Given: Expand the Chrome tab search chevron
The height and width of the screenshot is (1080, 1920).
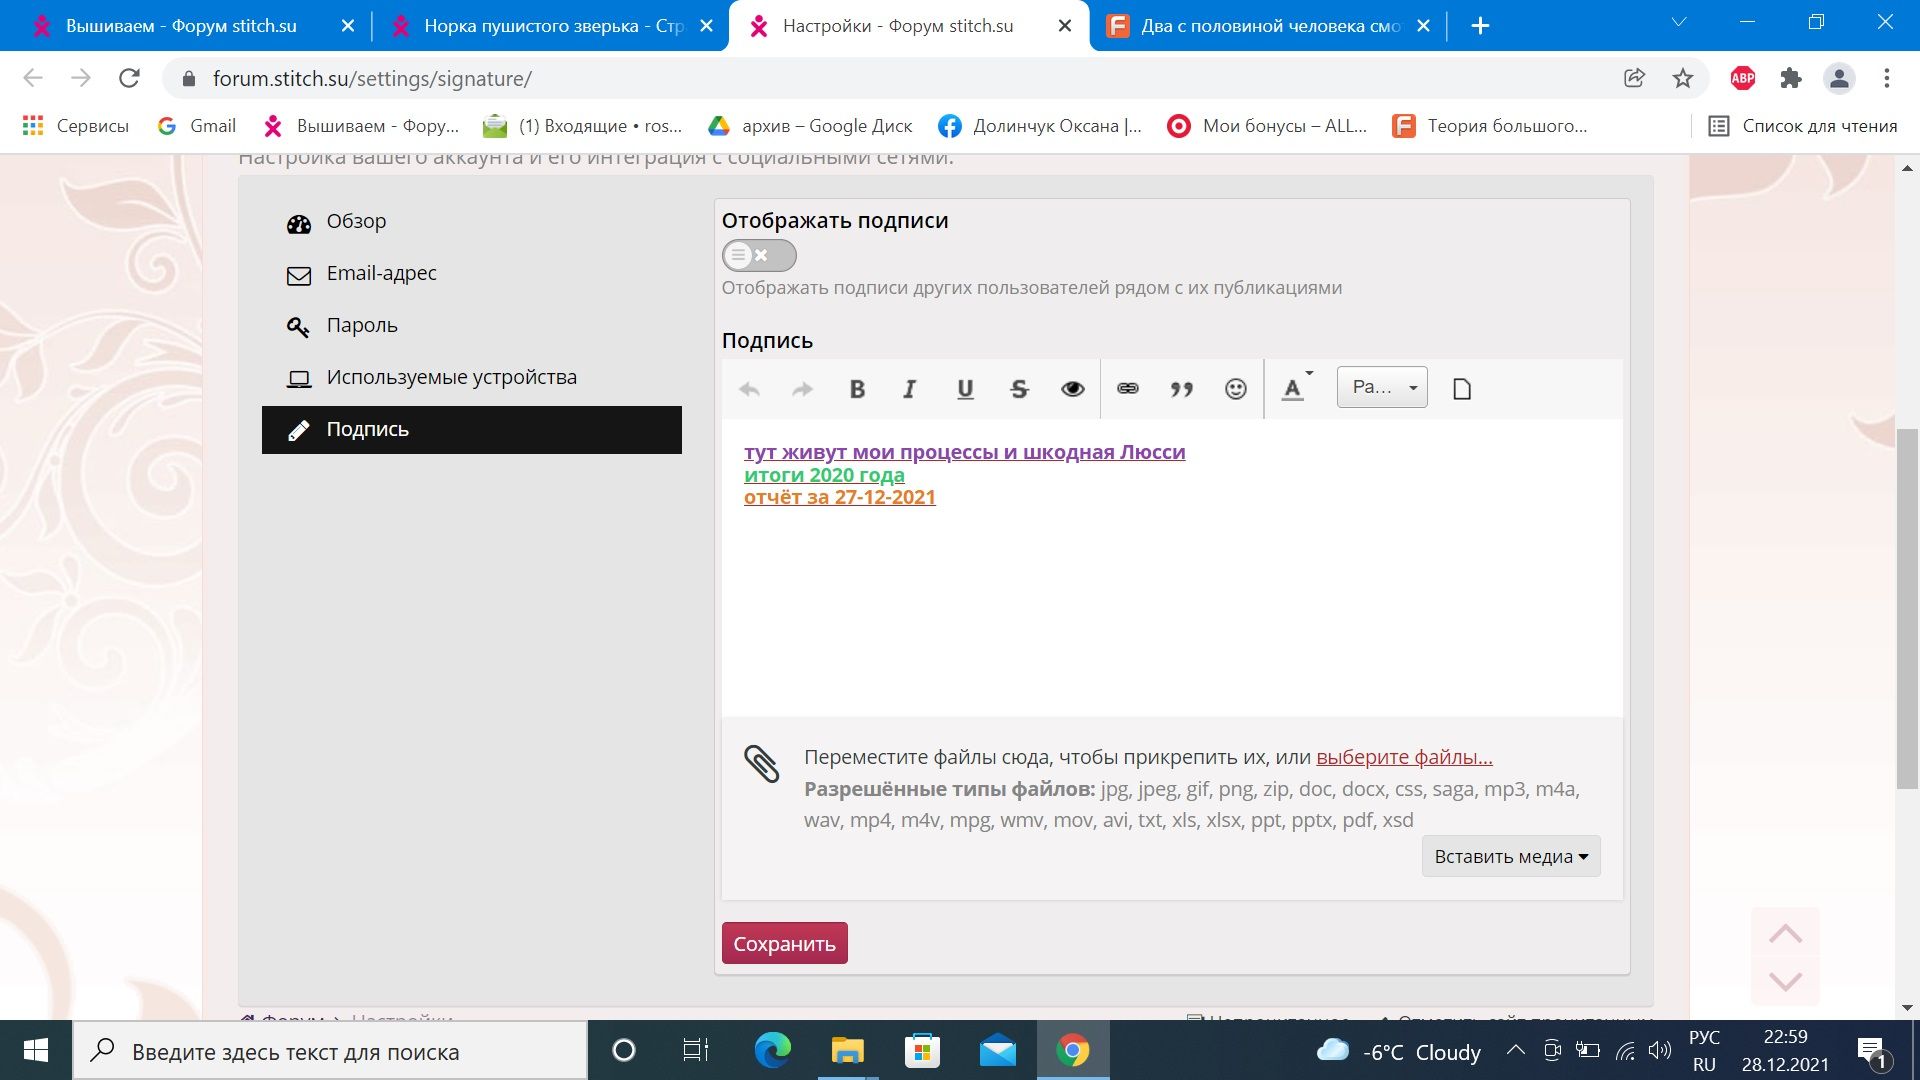Looking at the screenshot, I should (1679, 23).
